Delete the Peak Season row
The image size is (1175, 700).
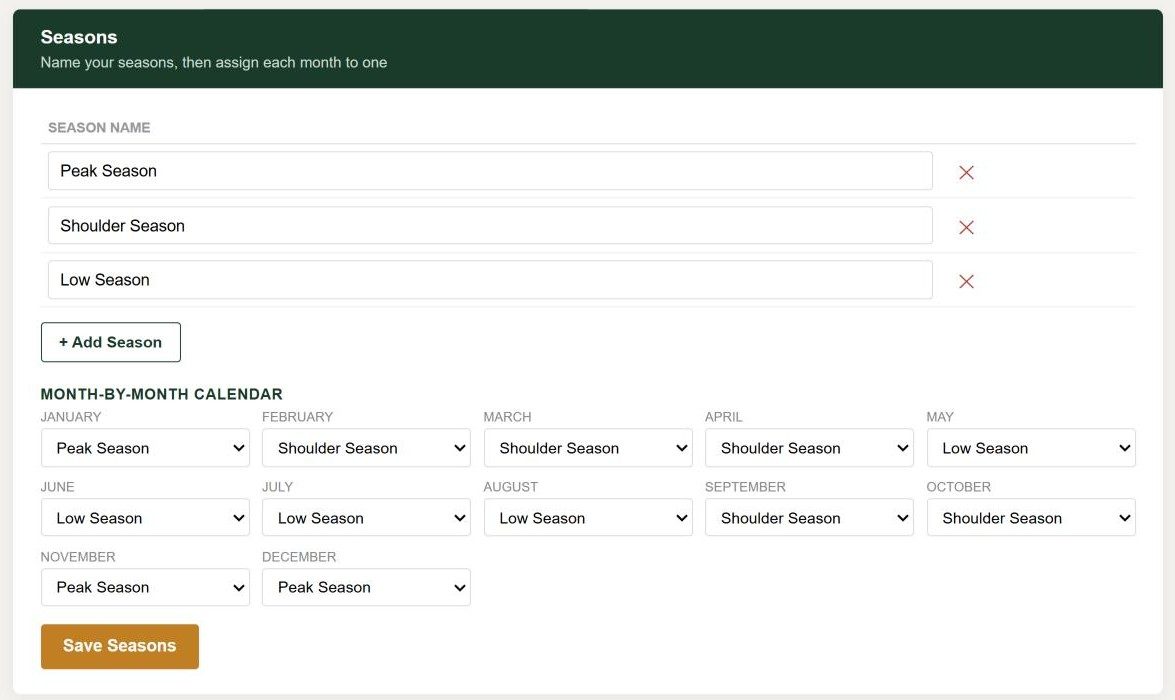pos(966,172)
